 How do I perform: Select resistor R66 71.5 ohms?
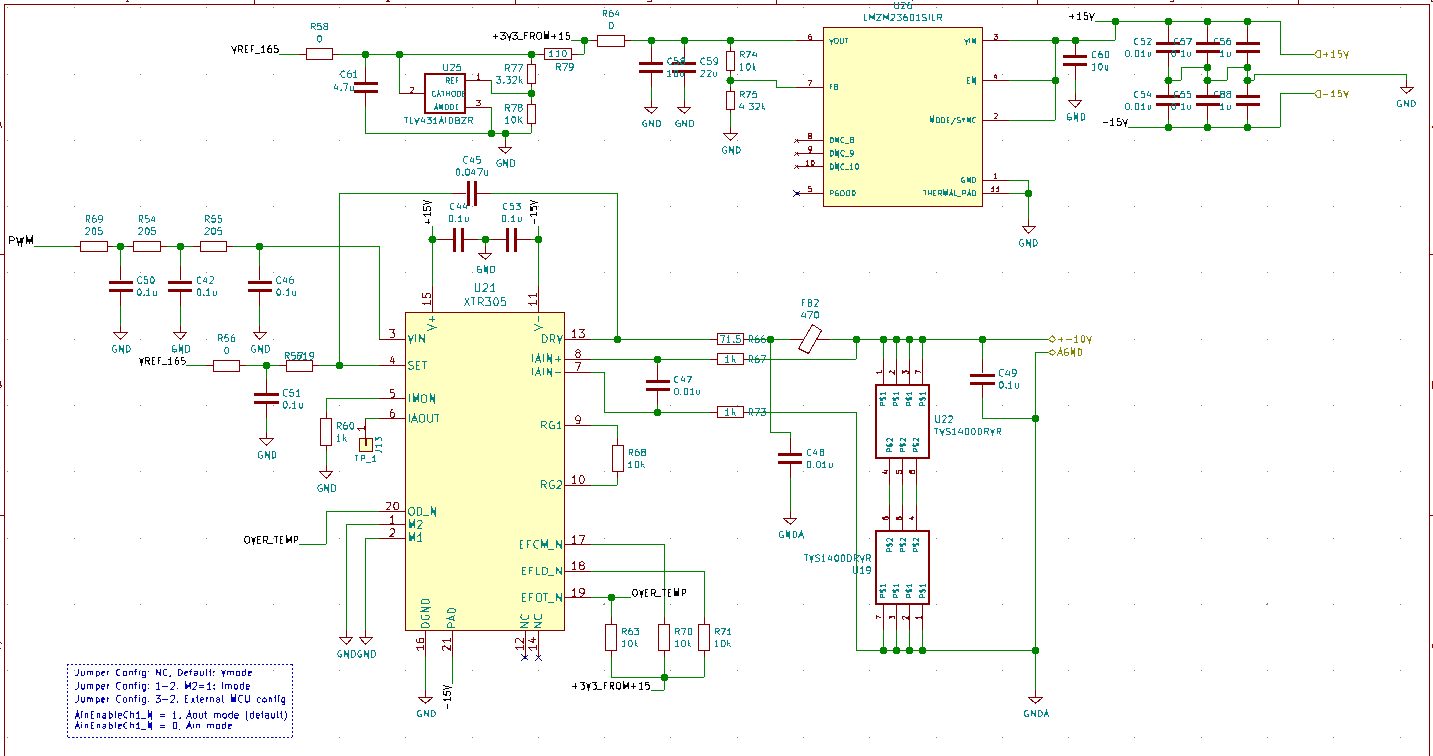tap(730, 340)
